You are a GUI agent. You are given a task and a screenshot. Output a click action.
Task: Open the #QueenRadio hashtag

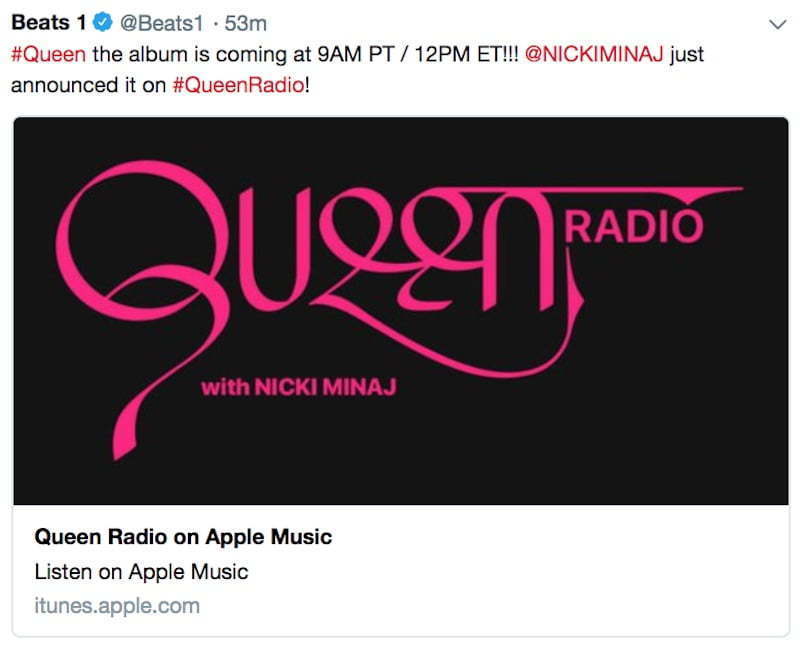(239, 85)
